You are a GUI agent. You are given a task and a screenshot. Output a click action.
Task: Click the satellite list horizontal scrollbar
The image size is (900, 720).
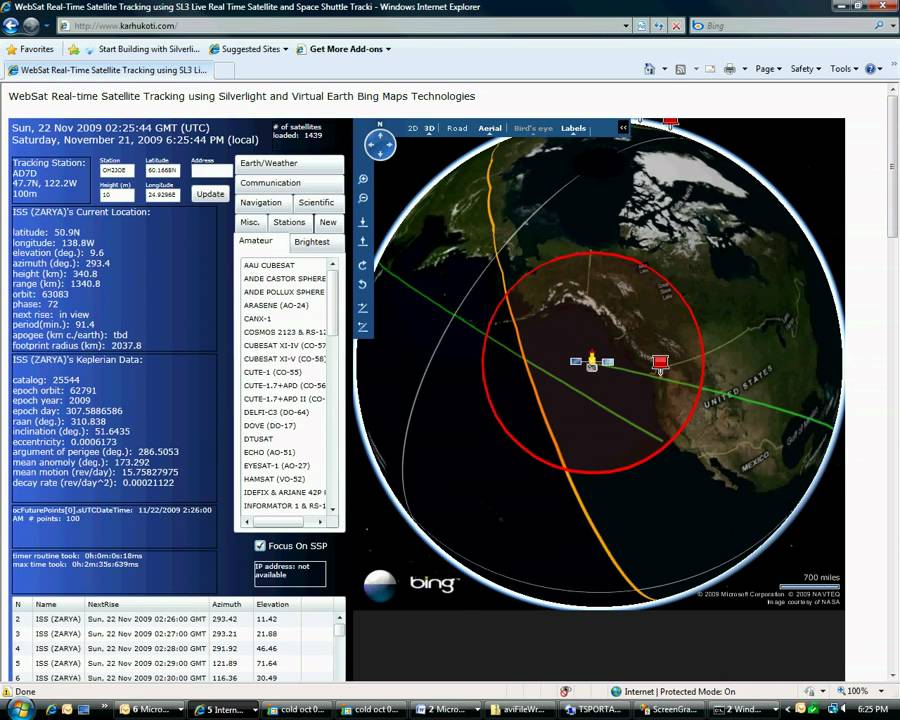284,522
